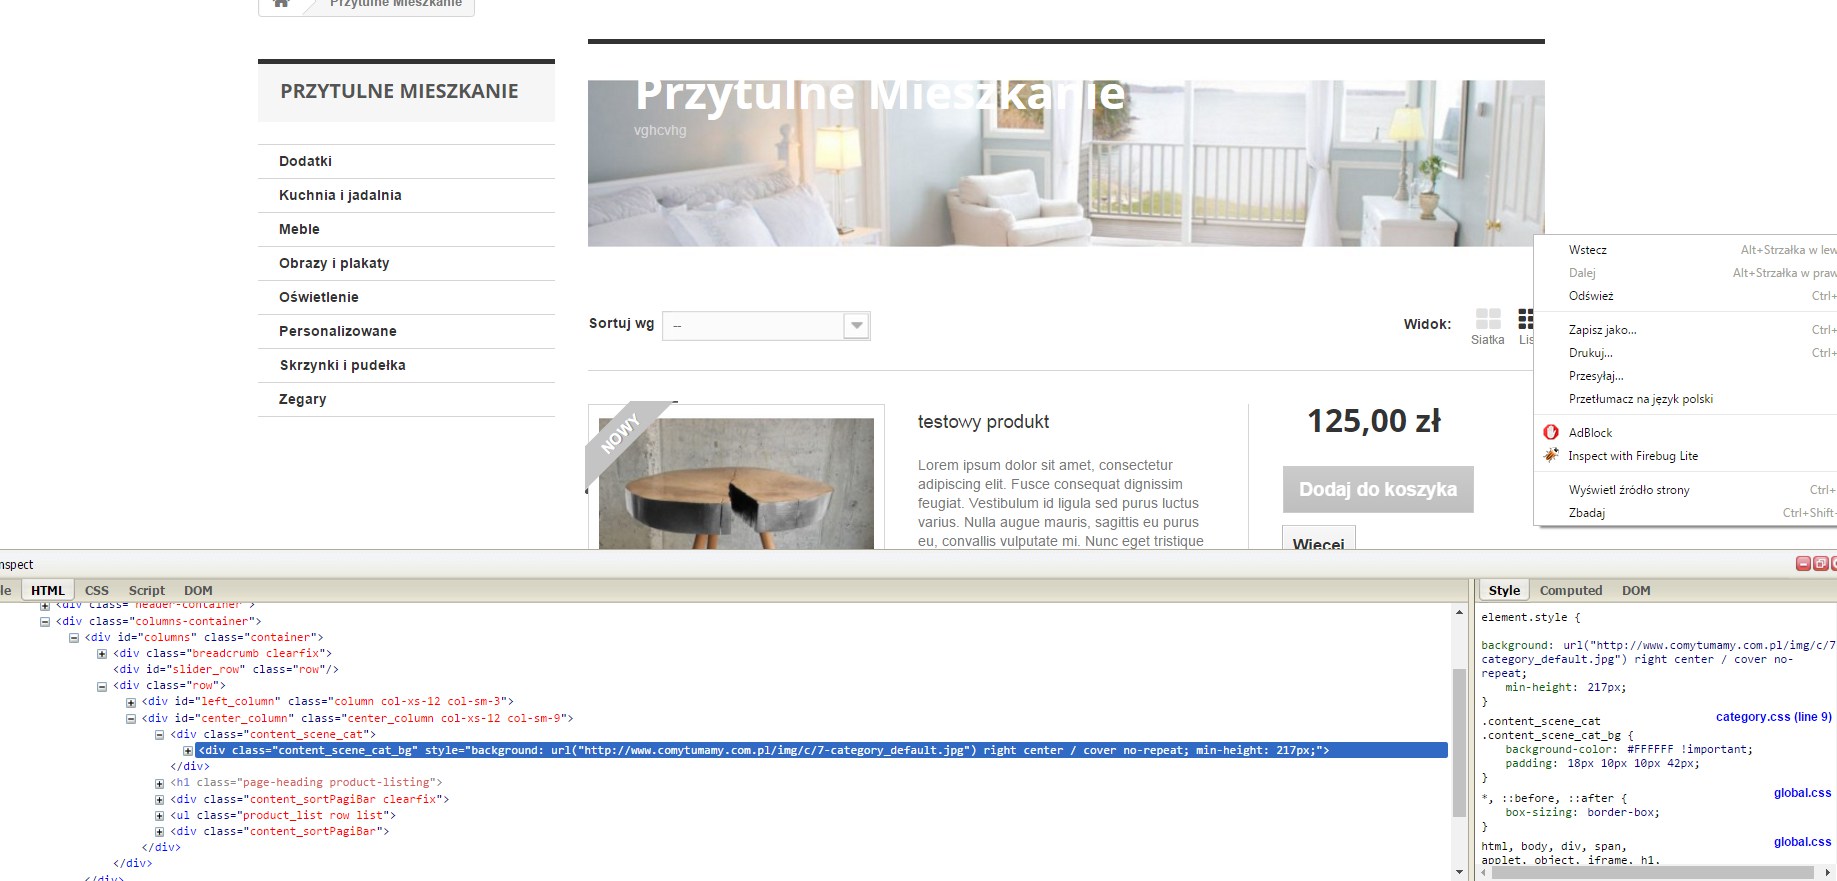Go to Kuchnia i jadalnia category
Screen dimensions: 1837x881
click(340, 195)
